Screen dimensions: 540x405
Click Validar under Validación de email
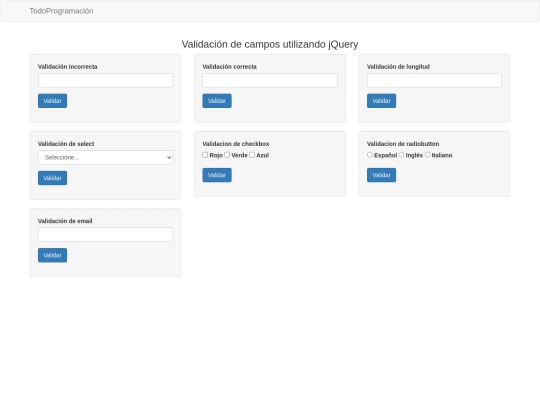pyautogui.click(x=52, y=255)
